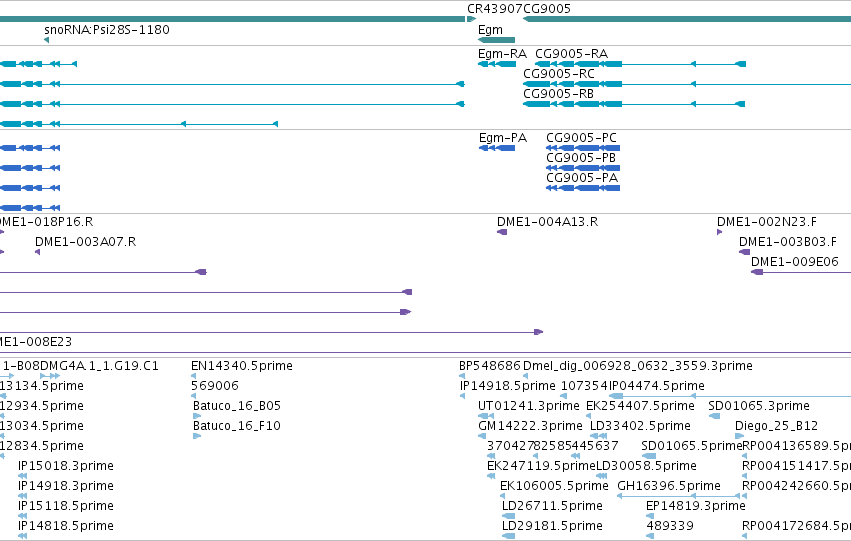Click the CG9005-PB protein label
851x541 pixels.
tap(581, 158)
